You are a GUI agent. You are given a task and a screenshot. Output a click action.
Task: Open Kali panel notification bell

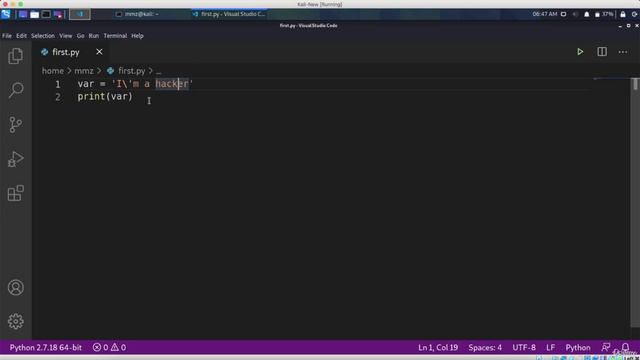pyautogui.click(x=587, y=14)
